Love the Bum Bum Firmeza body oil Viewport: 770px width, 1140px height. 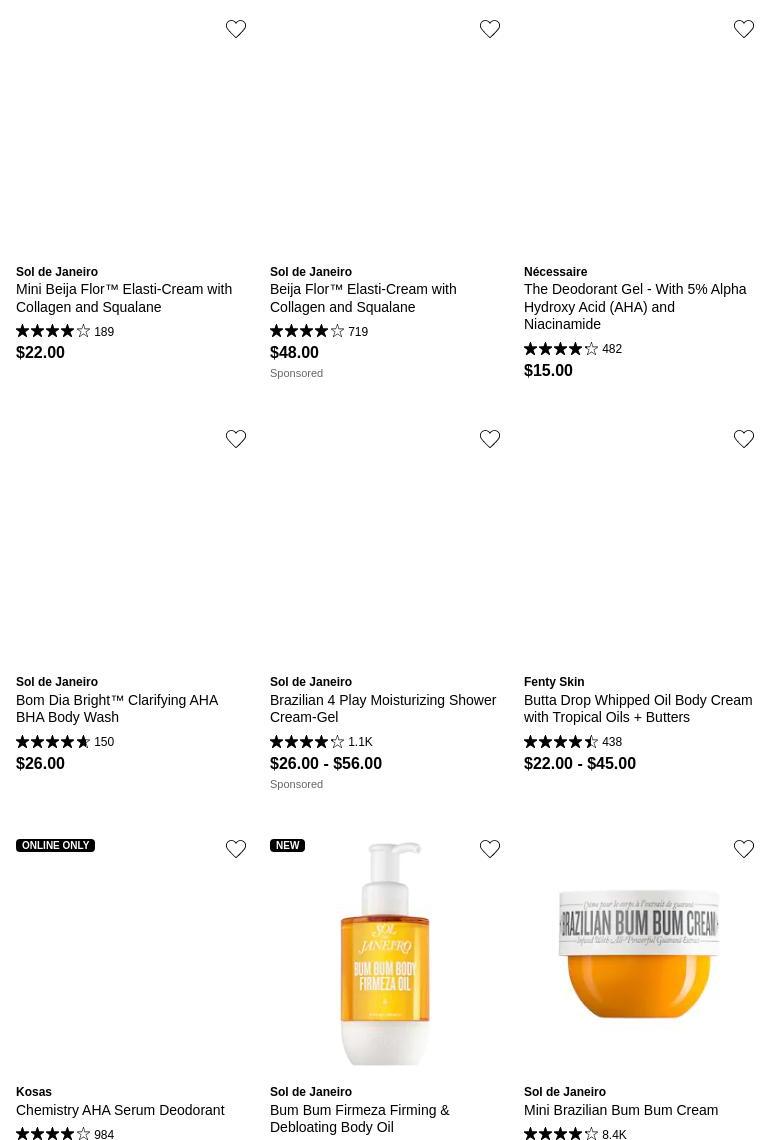[490, 849]
